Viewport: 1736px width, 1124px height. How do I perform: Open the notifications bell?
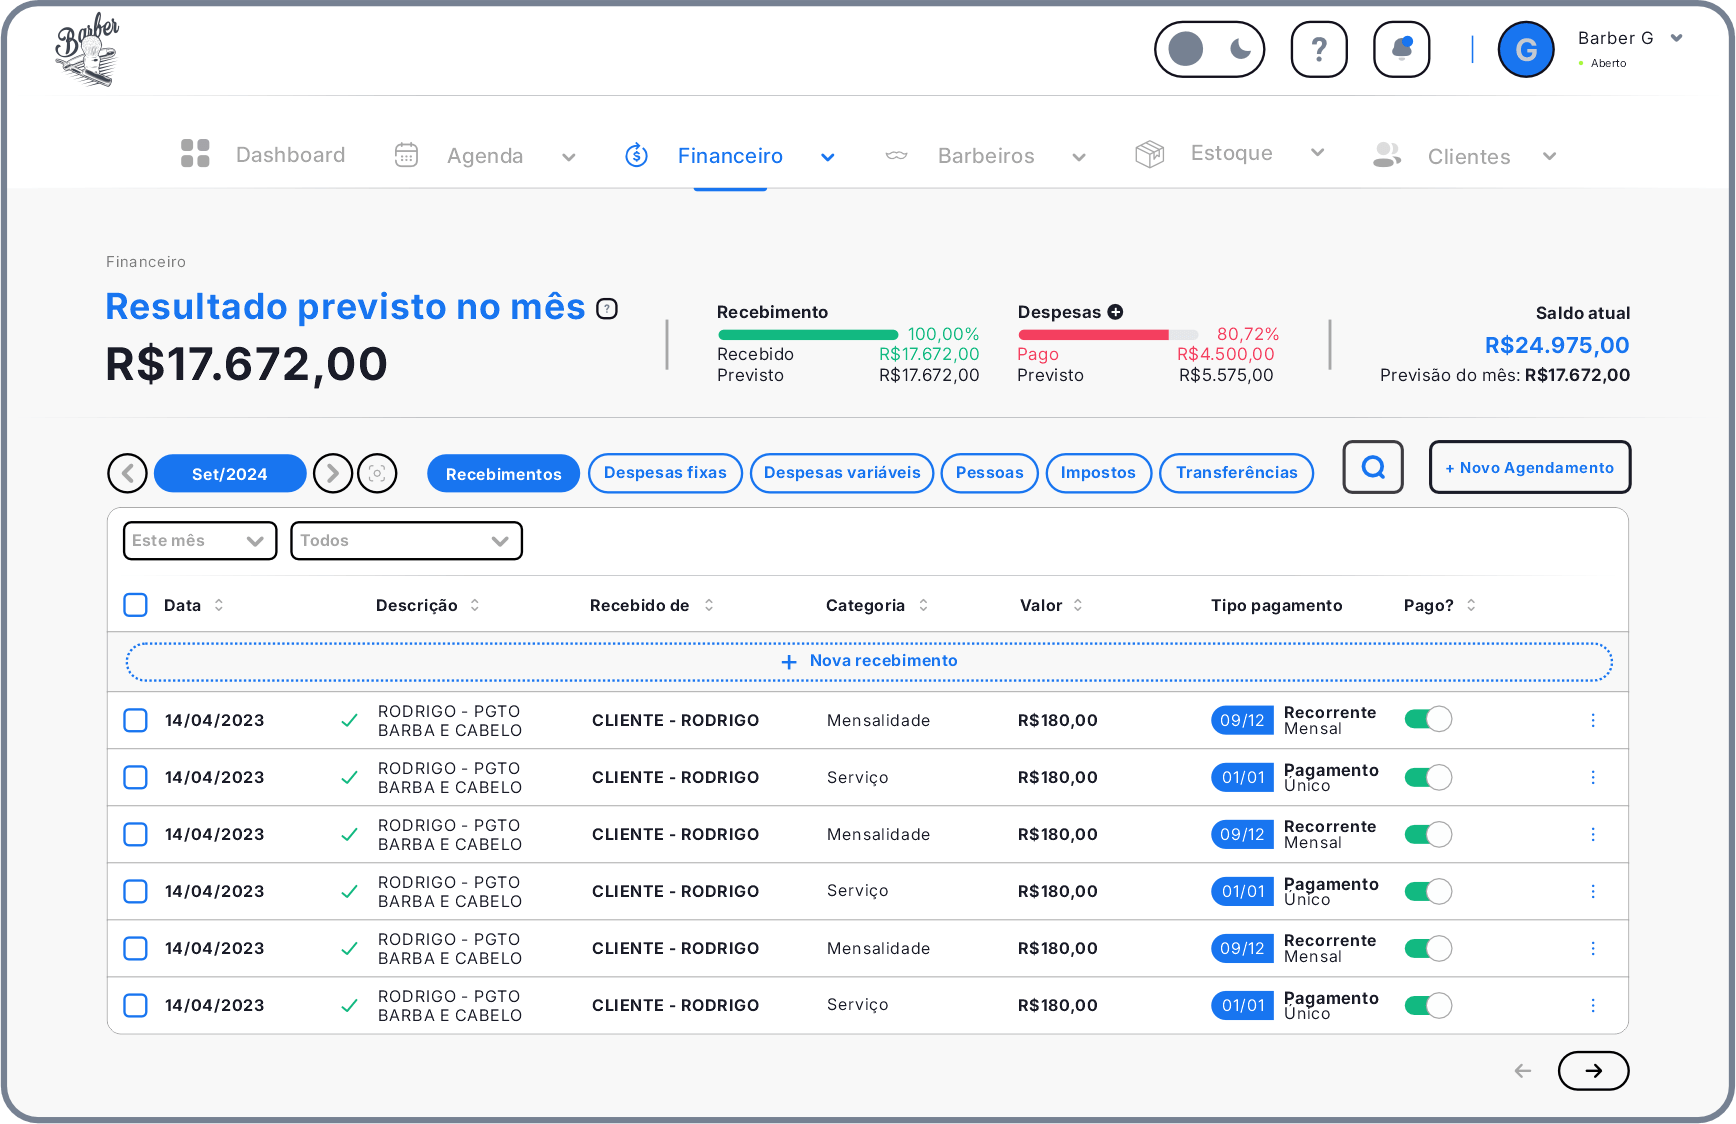pos(1401,49)
